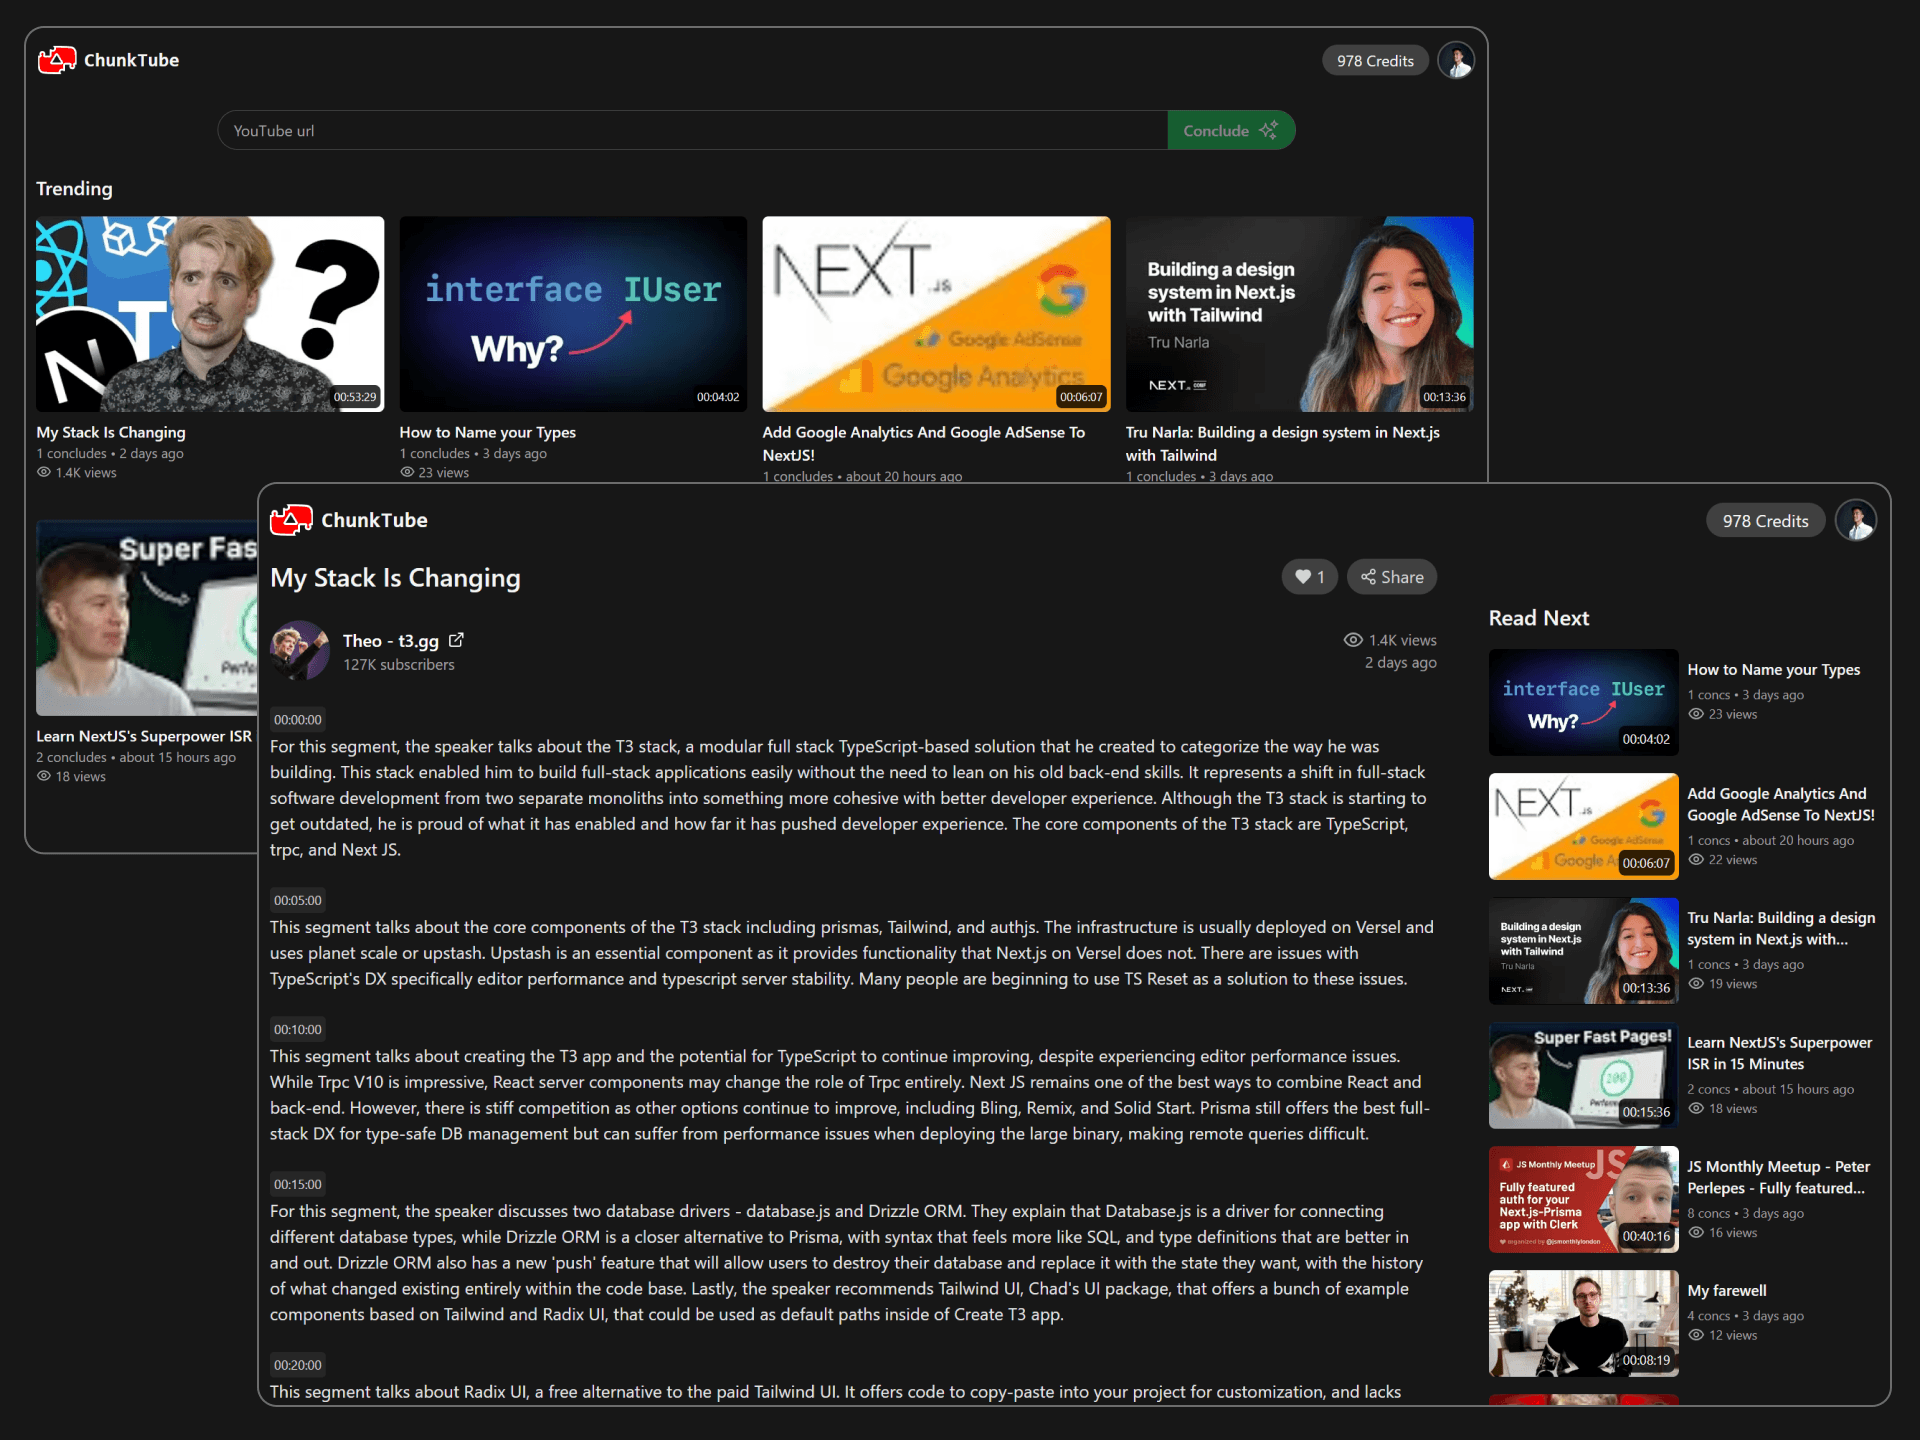This screenshot has height=1440, width=1920.
Task: Click the ChunkTube logo icon in the back window
Action: (x=57, y=60)
